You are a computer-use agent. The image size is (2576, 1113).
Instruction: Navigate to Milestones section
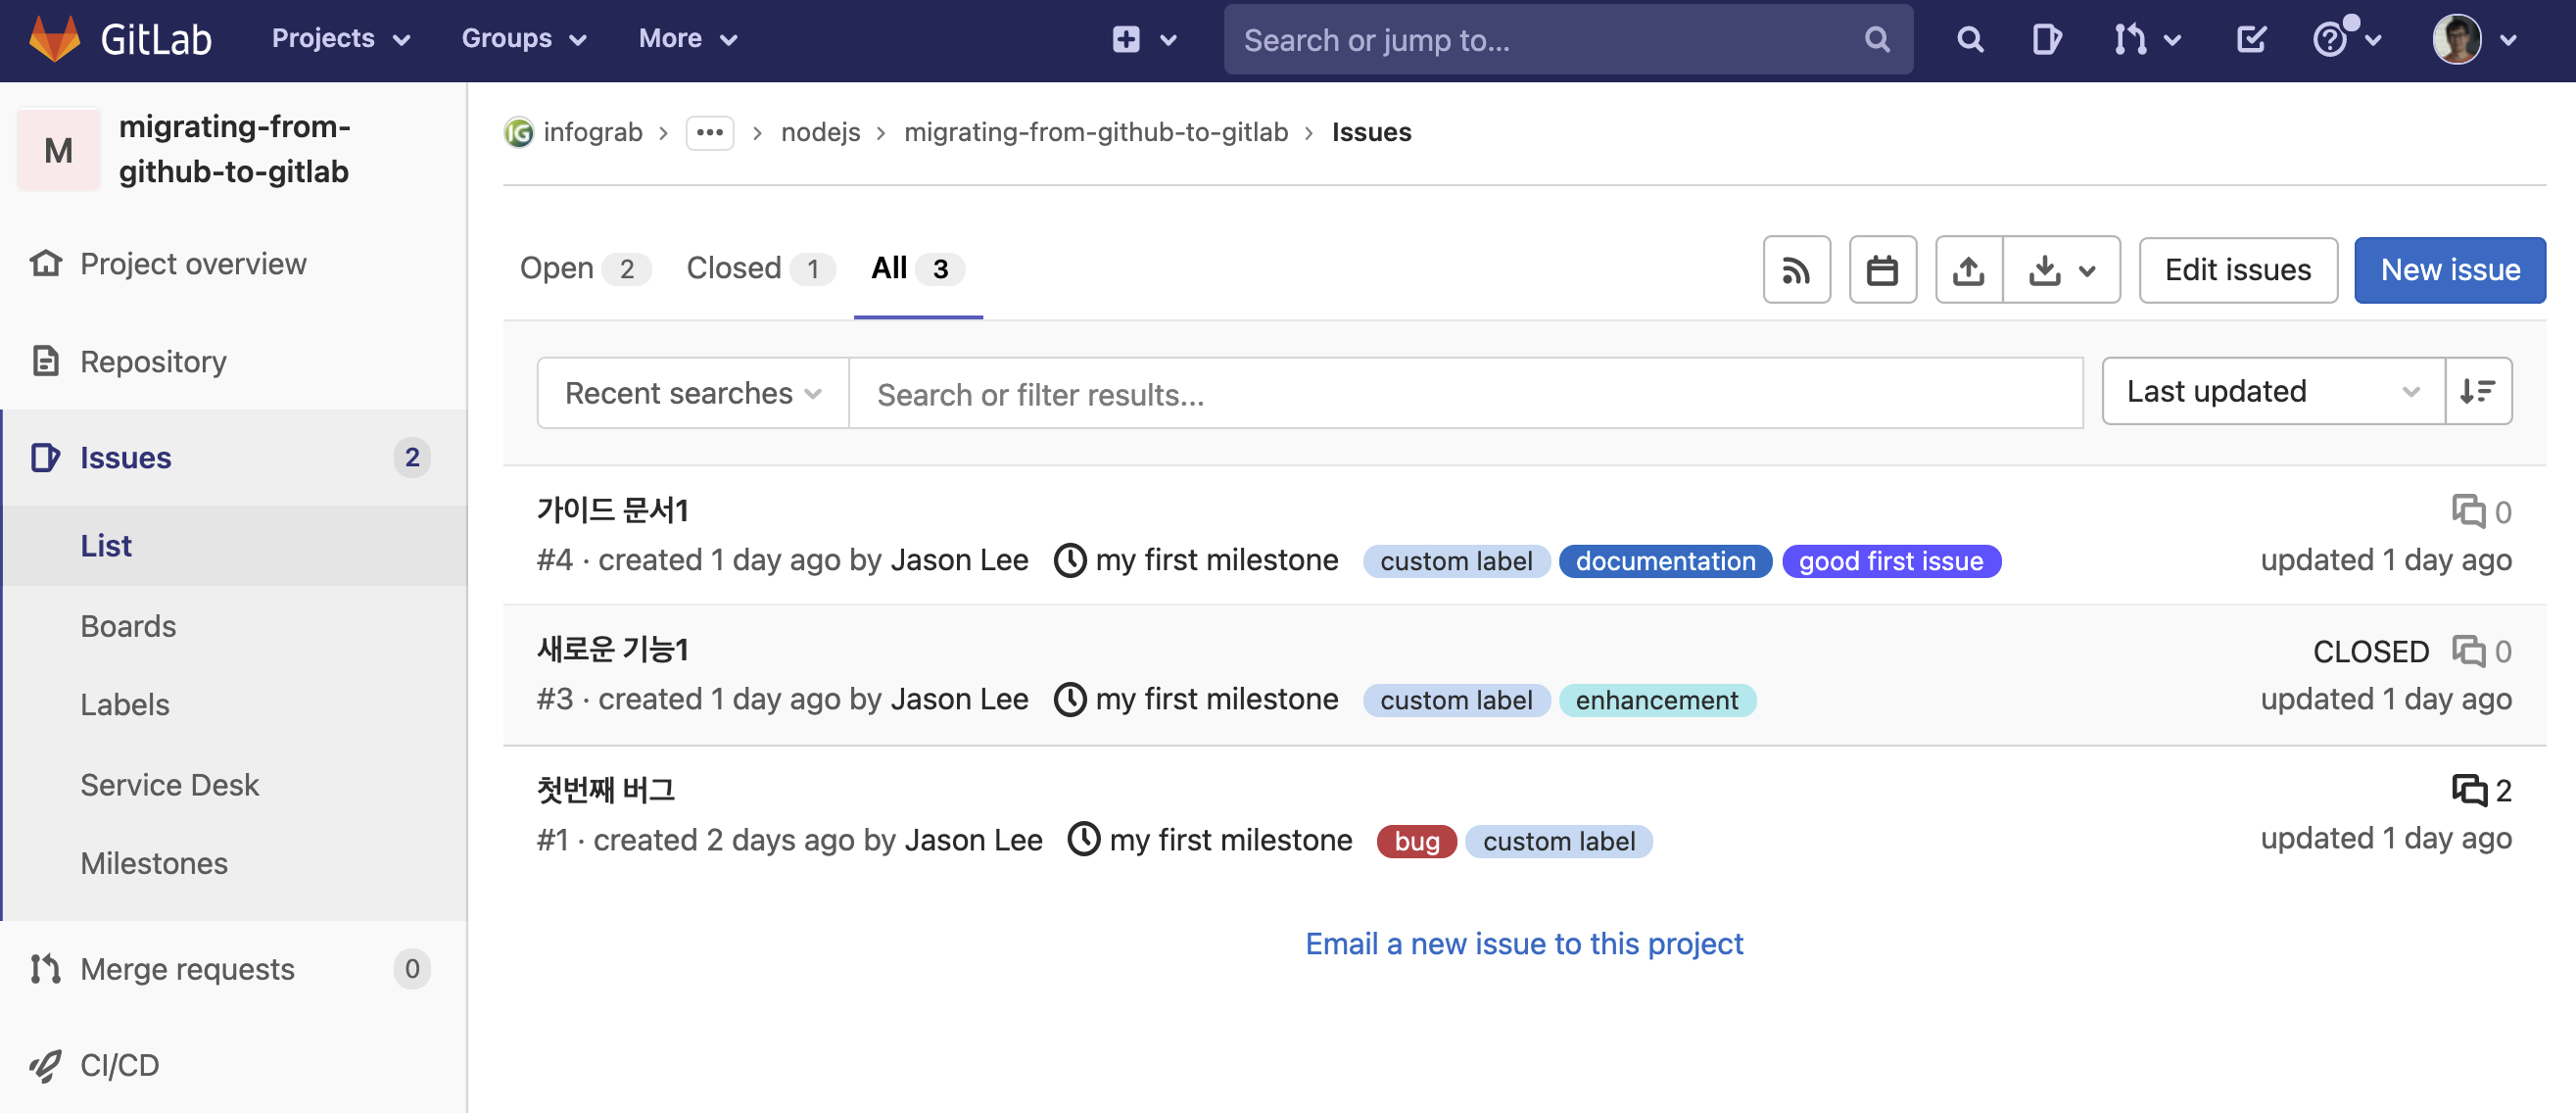click(155, 861)
